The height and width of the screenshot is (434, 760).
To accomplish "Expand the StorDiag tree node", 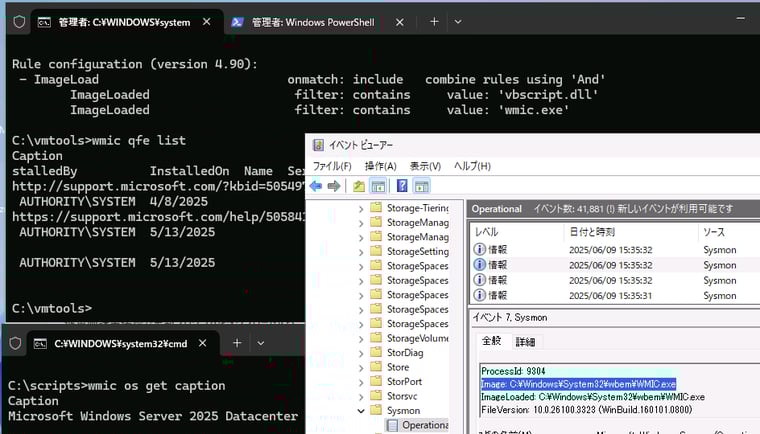I will (x=361, y=354).
